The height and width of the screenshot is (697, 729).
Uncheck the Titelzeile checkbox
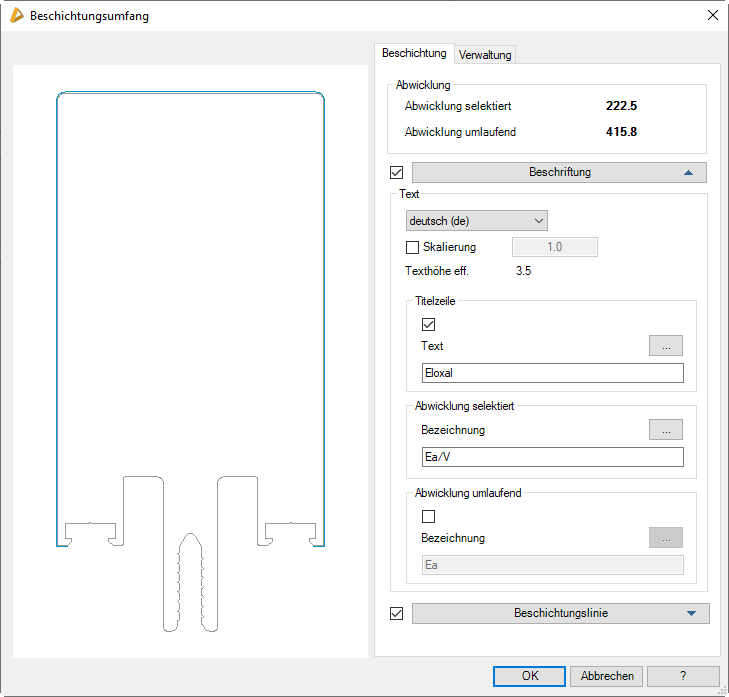pyautogui.click(x=429, y=324)
